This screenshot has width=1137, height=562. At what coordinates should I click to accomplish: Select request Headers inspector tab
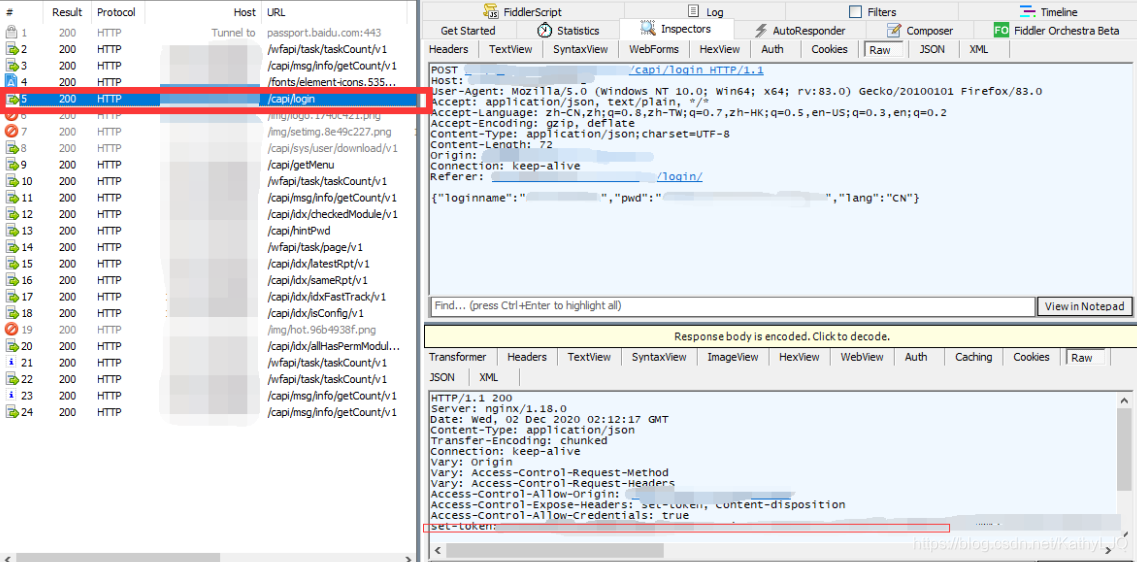(448, 49)
